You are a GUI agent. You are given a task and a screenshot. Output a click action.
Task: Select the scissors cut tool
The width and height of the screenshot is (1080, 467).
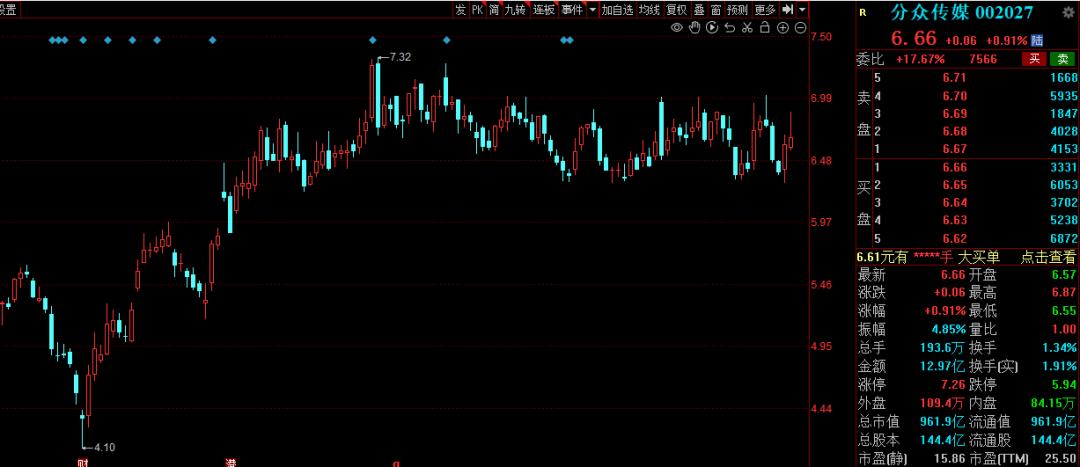(x=747, y=28)
